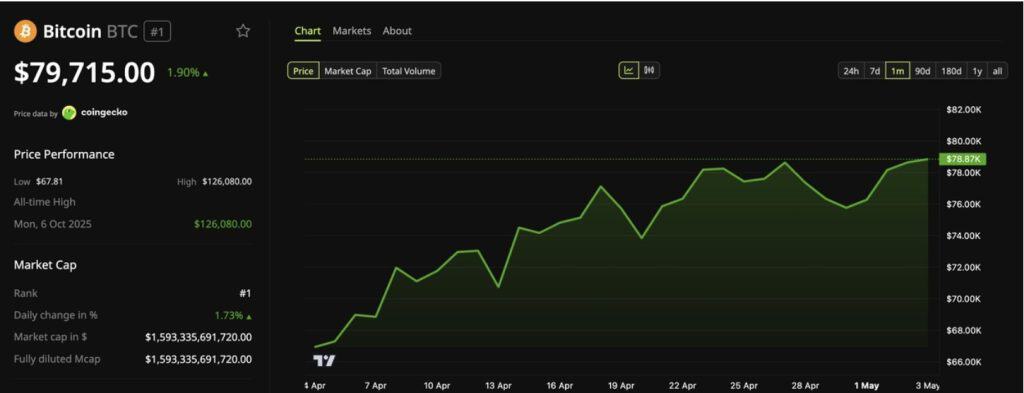Click the Rank row #1 value
This screenshot has height=393, width=1024.
click(x=245, y=294)
